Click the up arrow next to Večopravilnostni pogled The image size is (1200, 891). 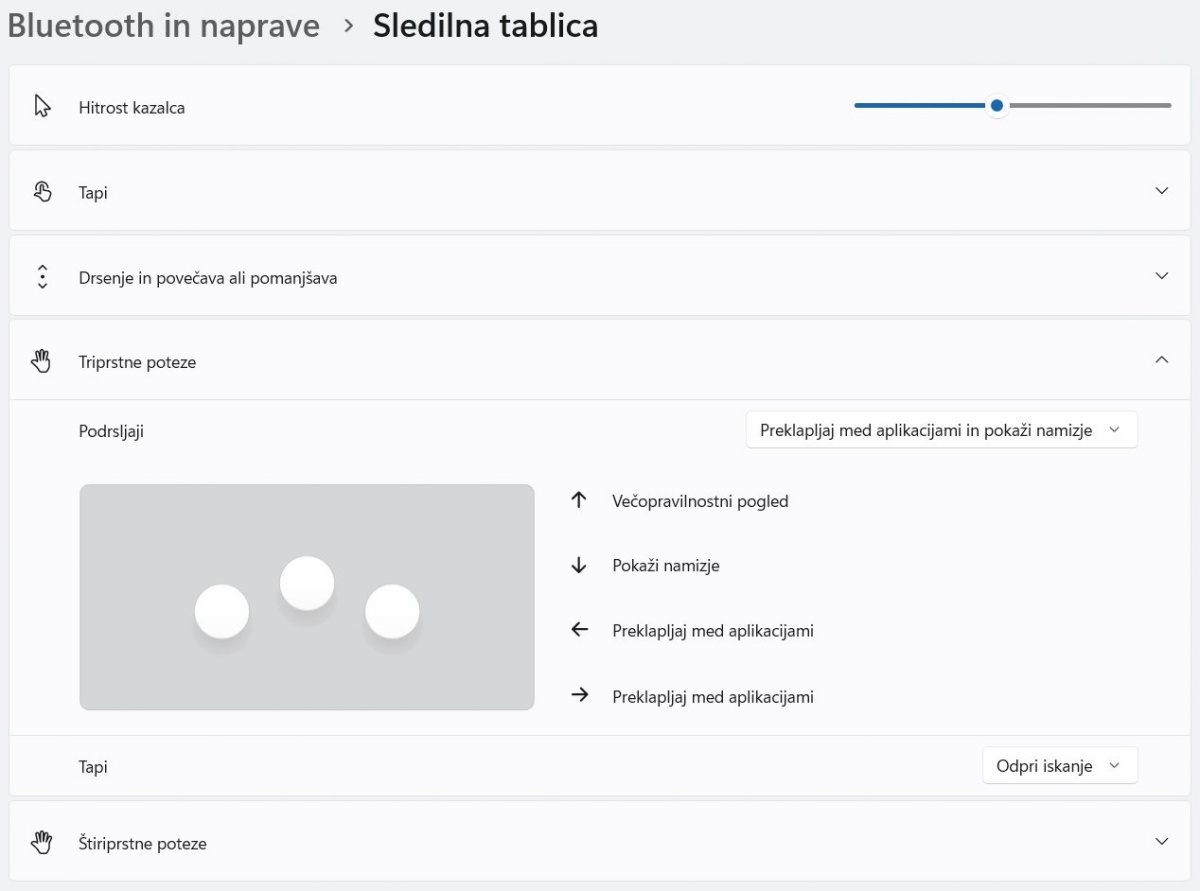tap(579, 501)
